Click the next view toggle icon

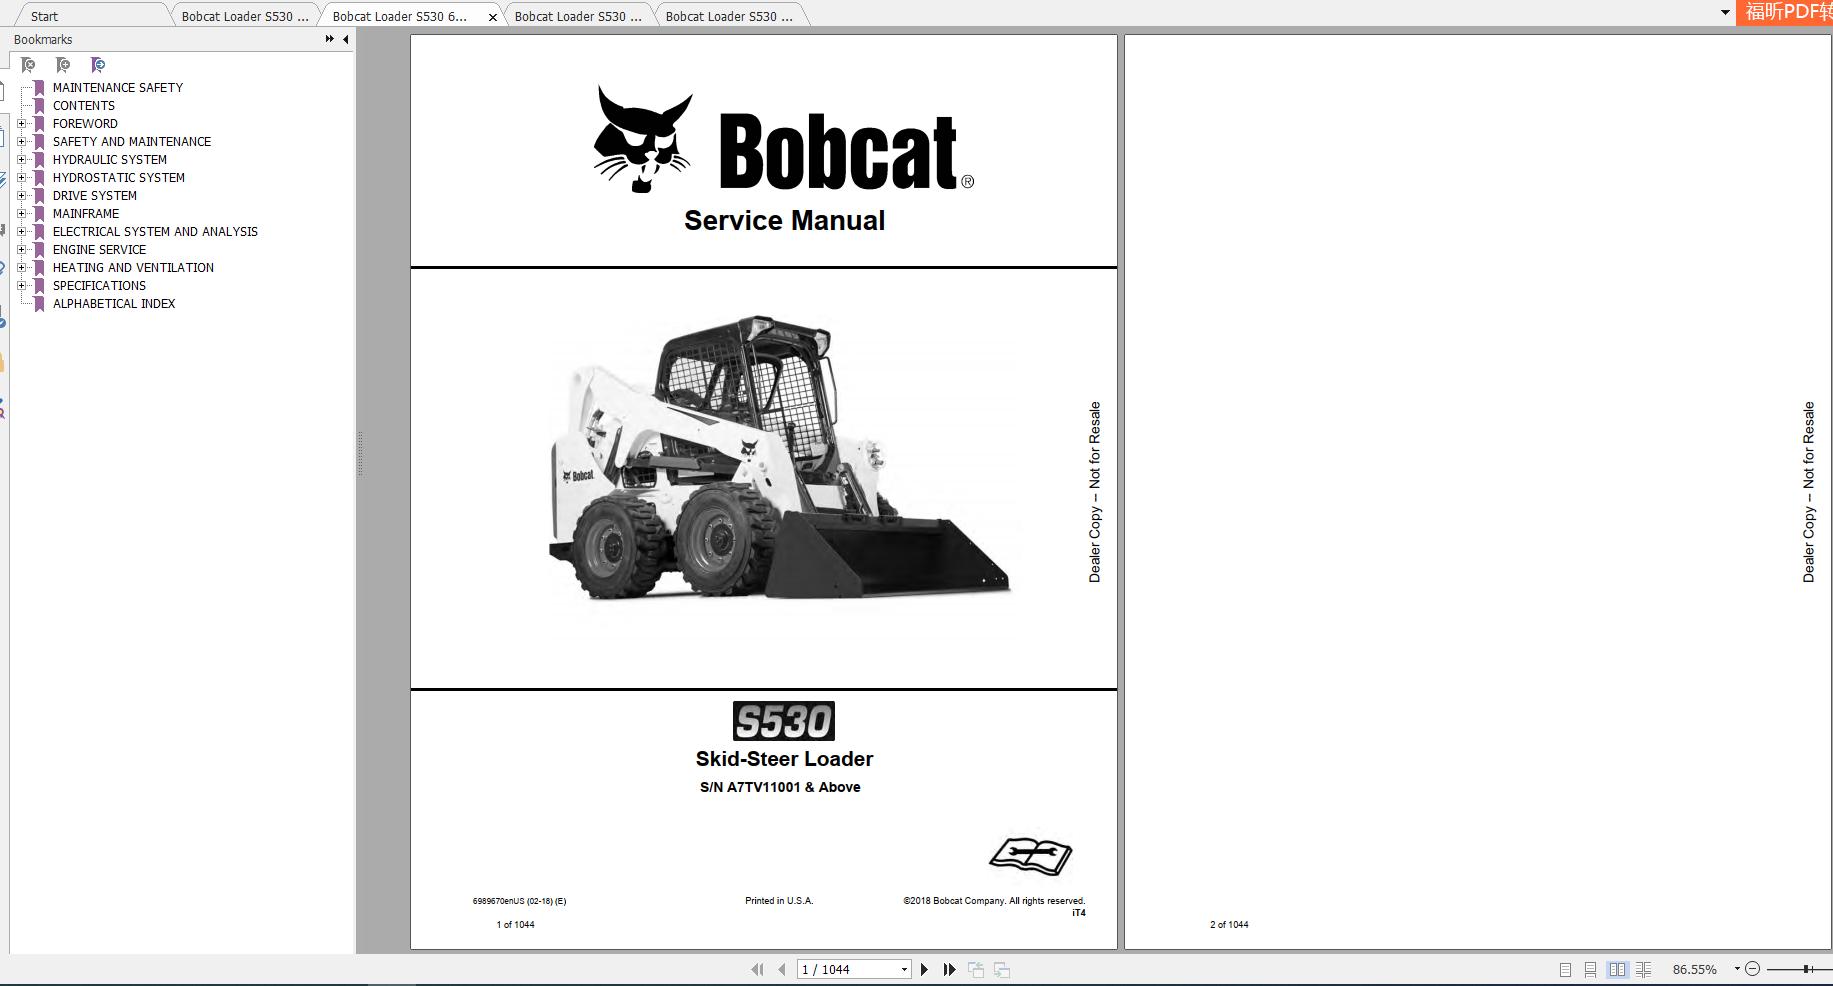999,968
